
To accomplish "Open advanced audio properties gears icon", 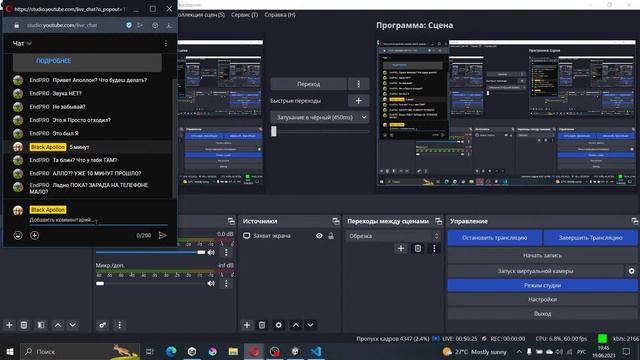I will [102, 325].
